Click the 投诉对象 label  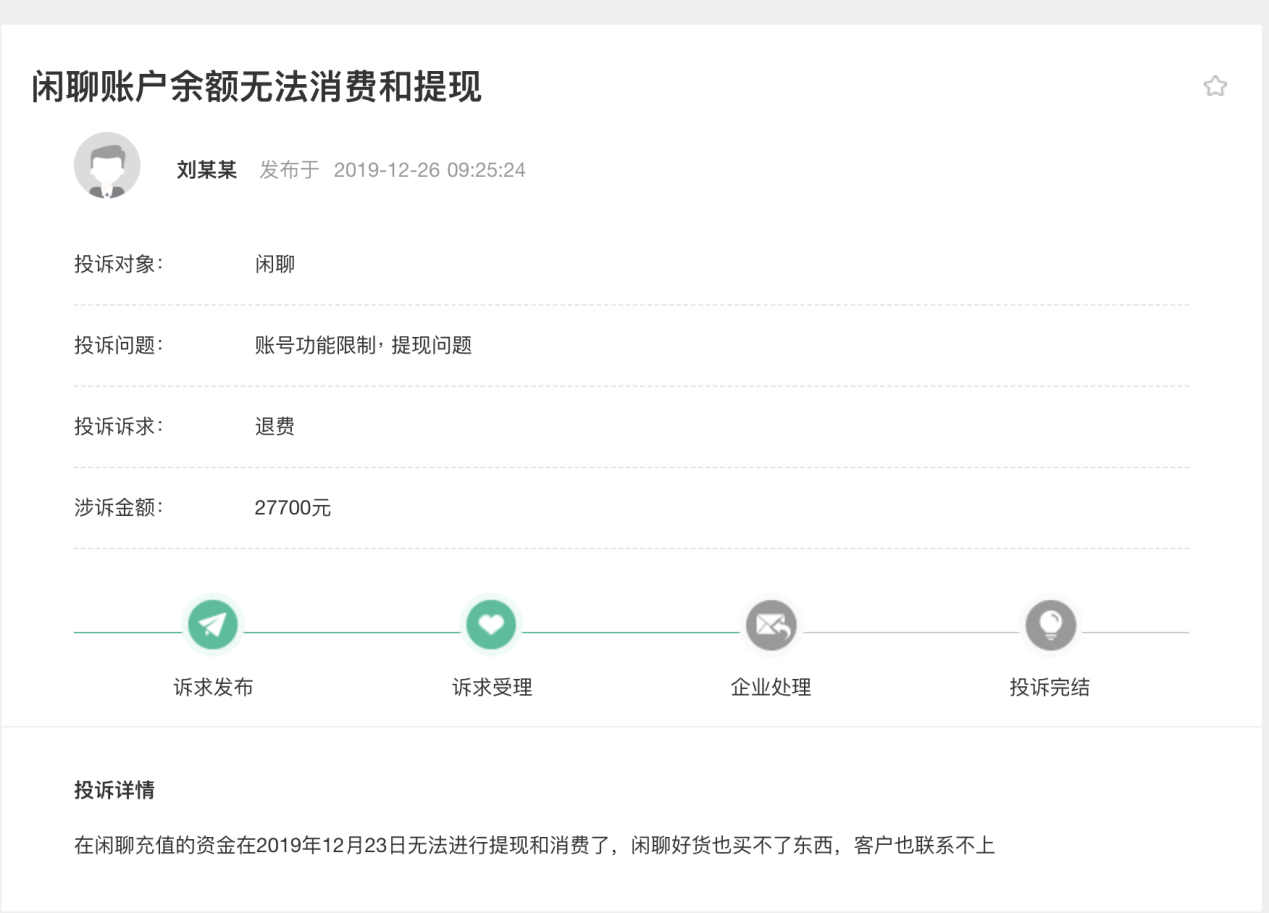pos(118,265)
